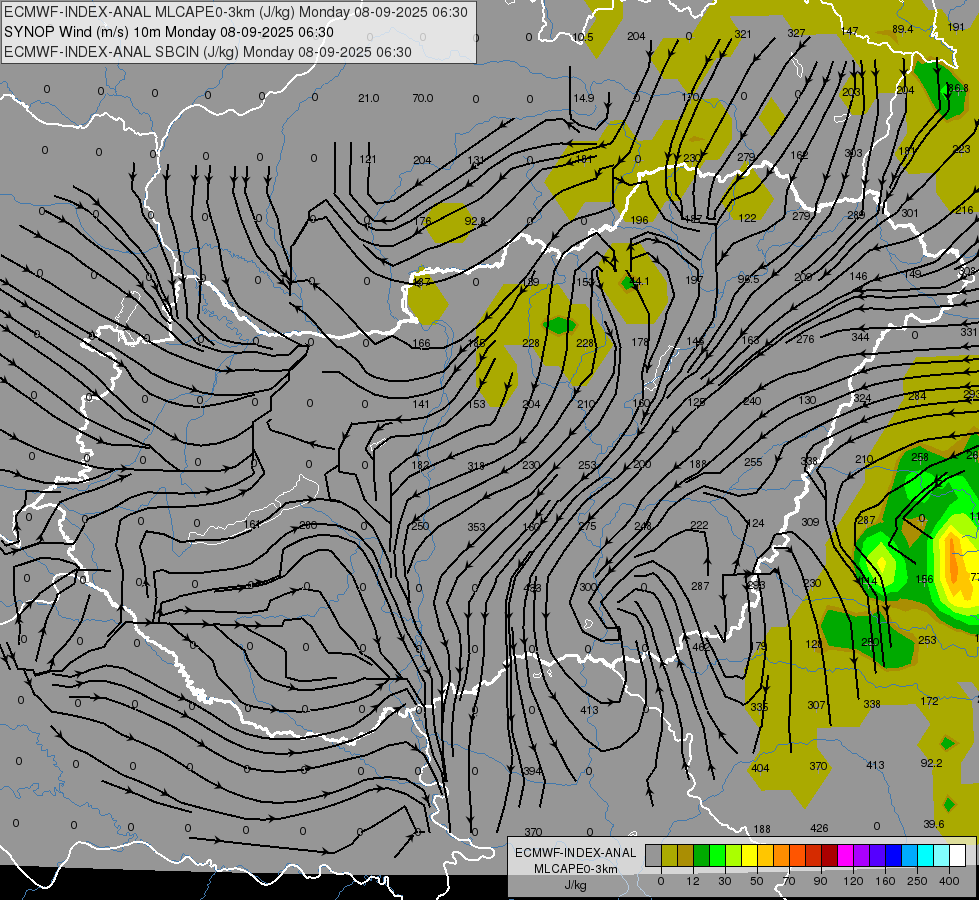
Task: Click the pure yellow legend swatch
Action: [749, 855]
